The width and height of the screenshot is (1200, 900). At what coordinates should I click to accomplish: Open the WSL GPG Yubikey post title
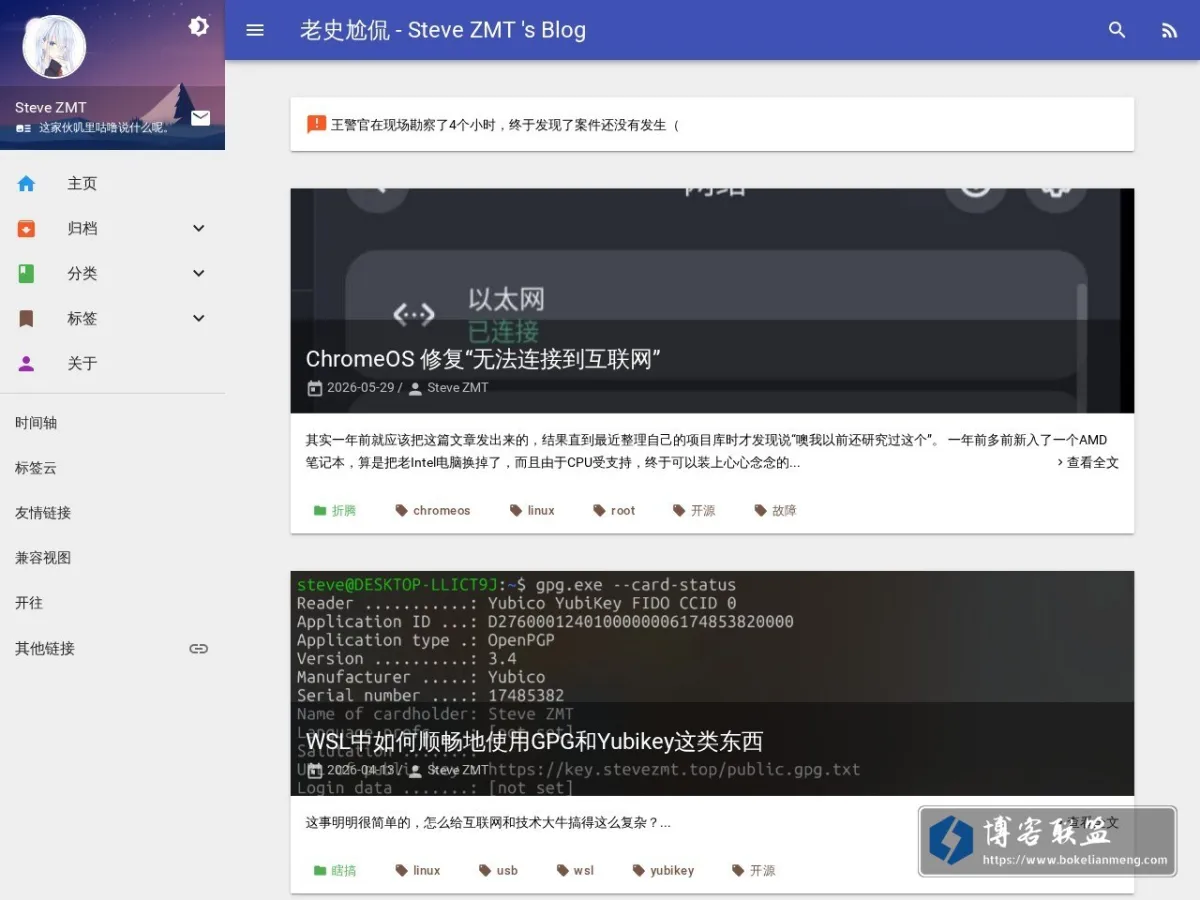coord(535,741)
